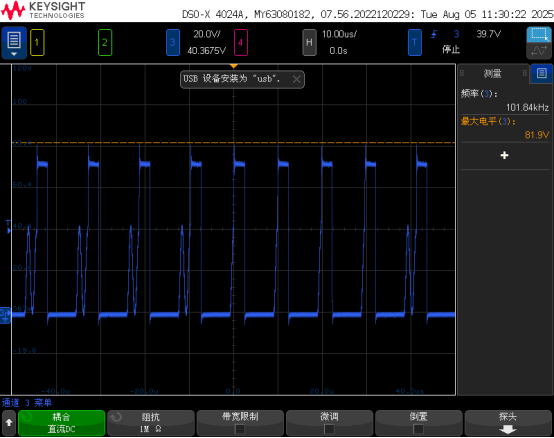The width and height of the screenshot is (554, 438).
Task: Open the impedance 阻抗 1MΩ softkey
Action: point(151,423)
